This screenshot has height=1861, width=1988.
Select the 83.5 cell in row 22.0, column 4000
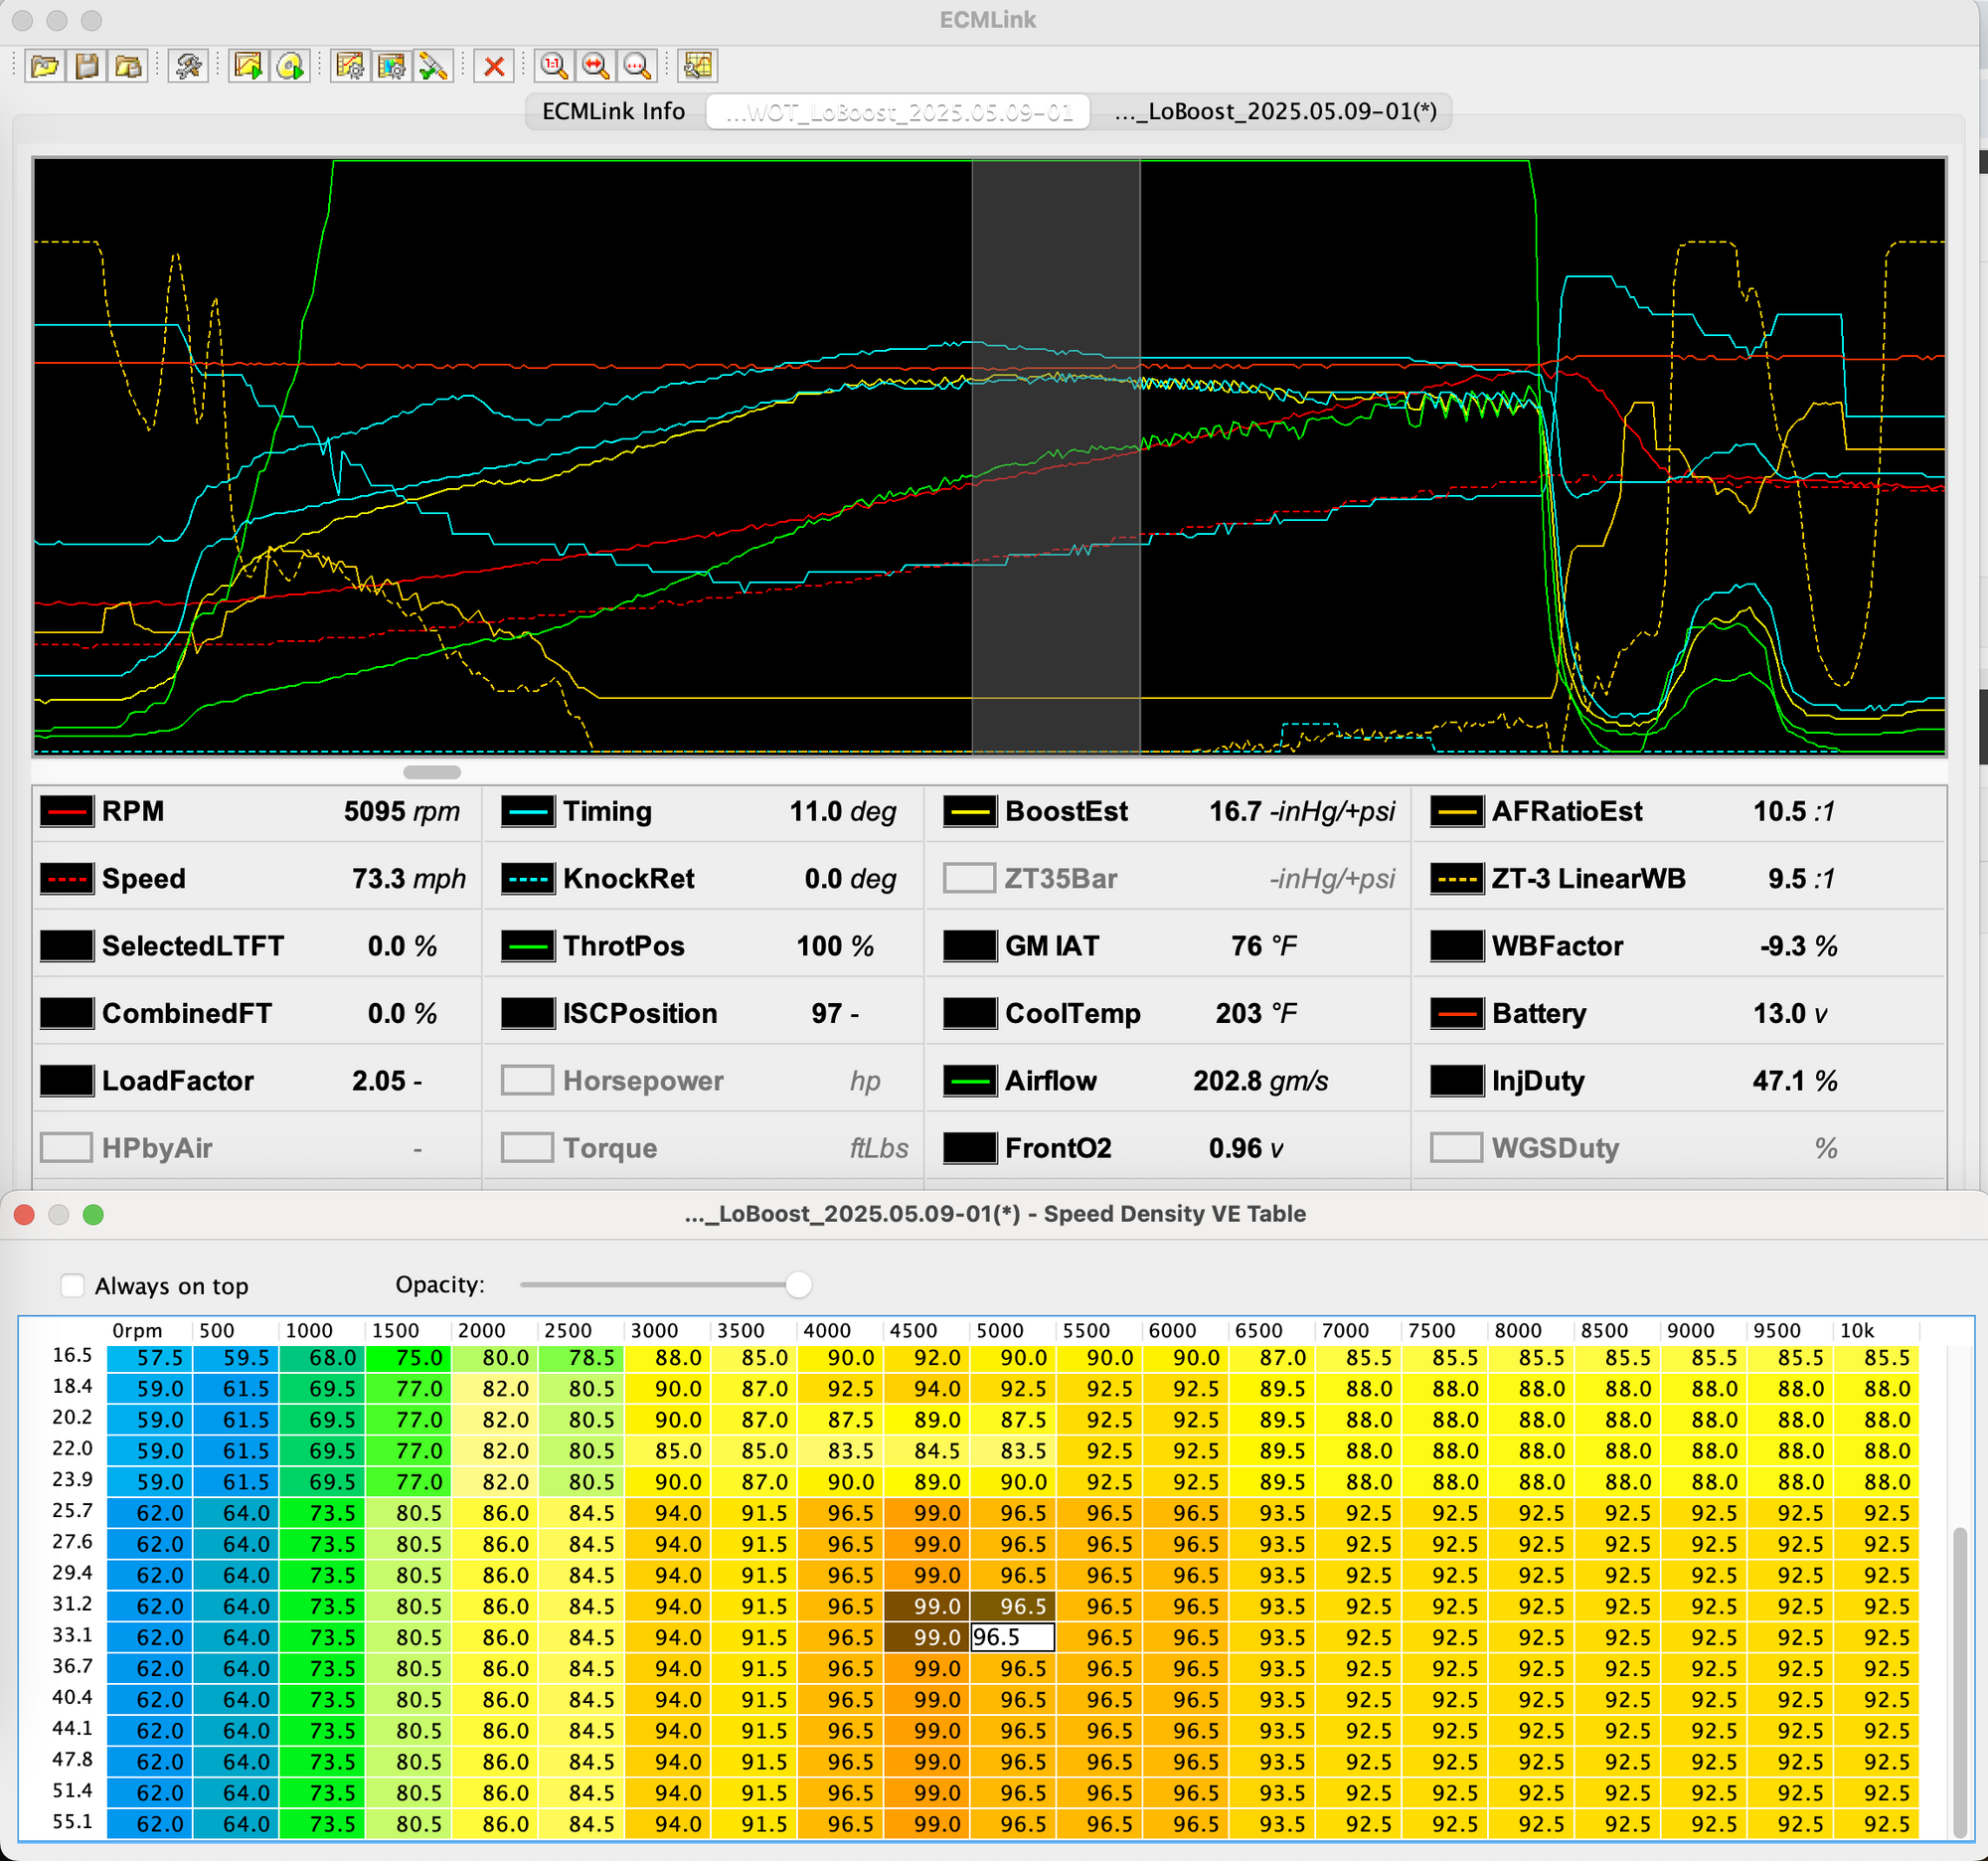pyautogui.click(x=840, y=1450)
